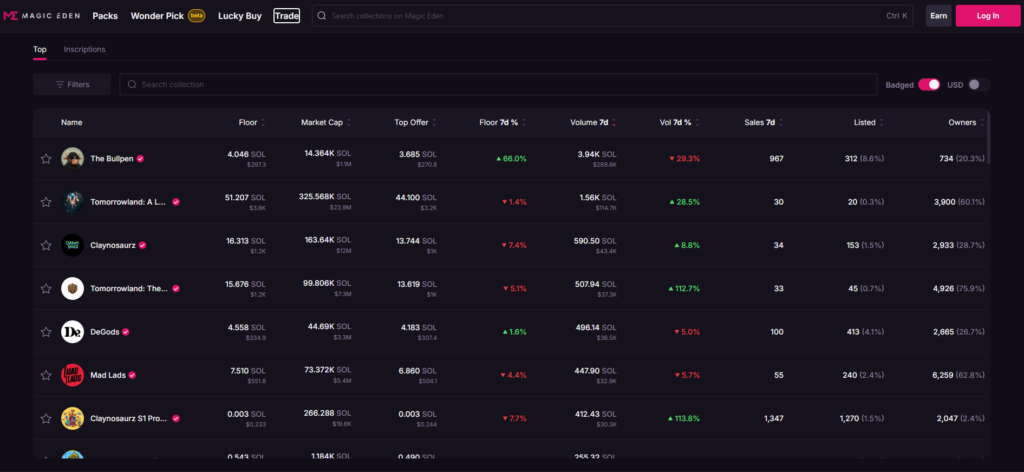Click the magnifier in Search collection box

tap(132, 85)
